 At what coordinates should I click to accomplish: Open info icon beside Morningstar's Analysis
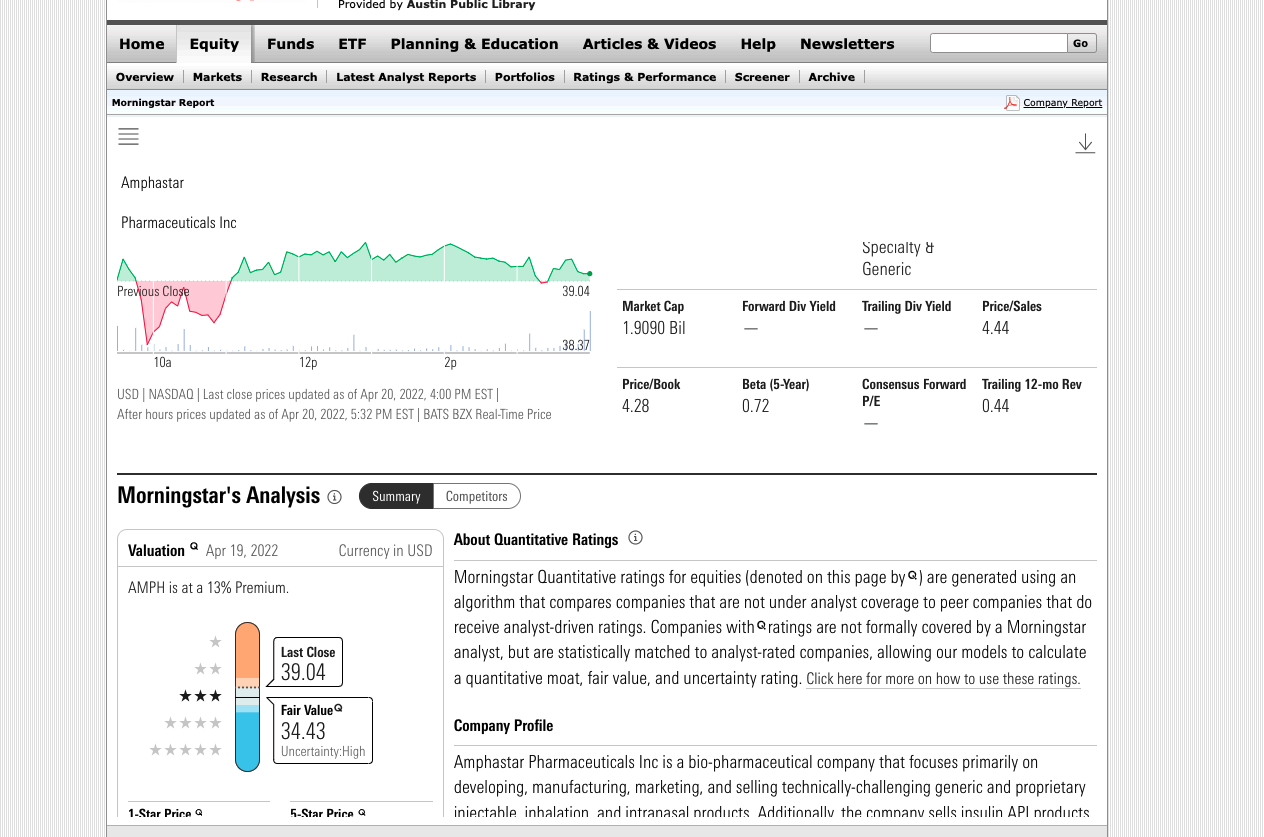click(x=335, y=497)
